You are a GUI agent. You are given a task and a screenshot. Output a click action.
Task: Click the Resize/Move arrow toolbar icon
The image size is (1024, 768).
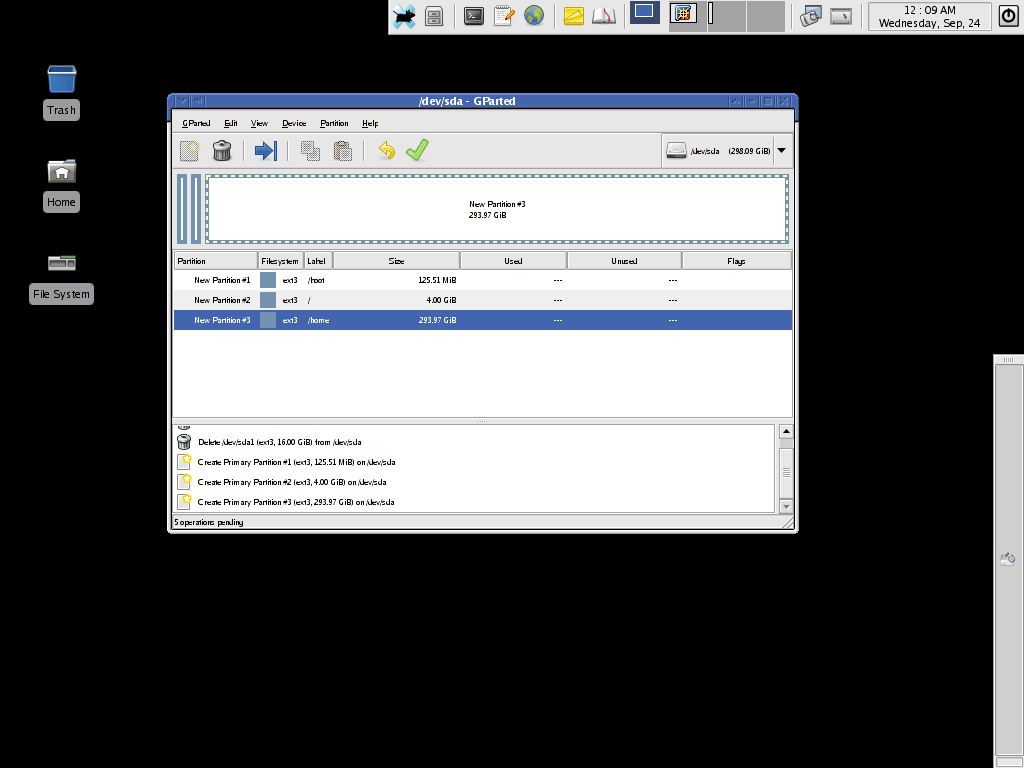point(266,151)
